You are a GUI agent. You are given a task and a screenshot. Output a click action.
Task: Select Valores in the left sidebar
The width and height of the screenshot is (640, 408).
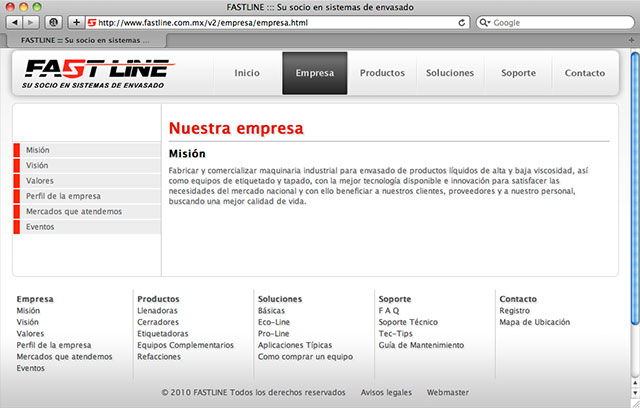pos(87,181)
